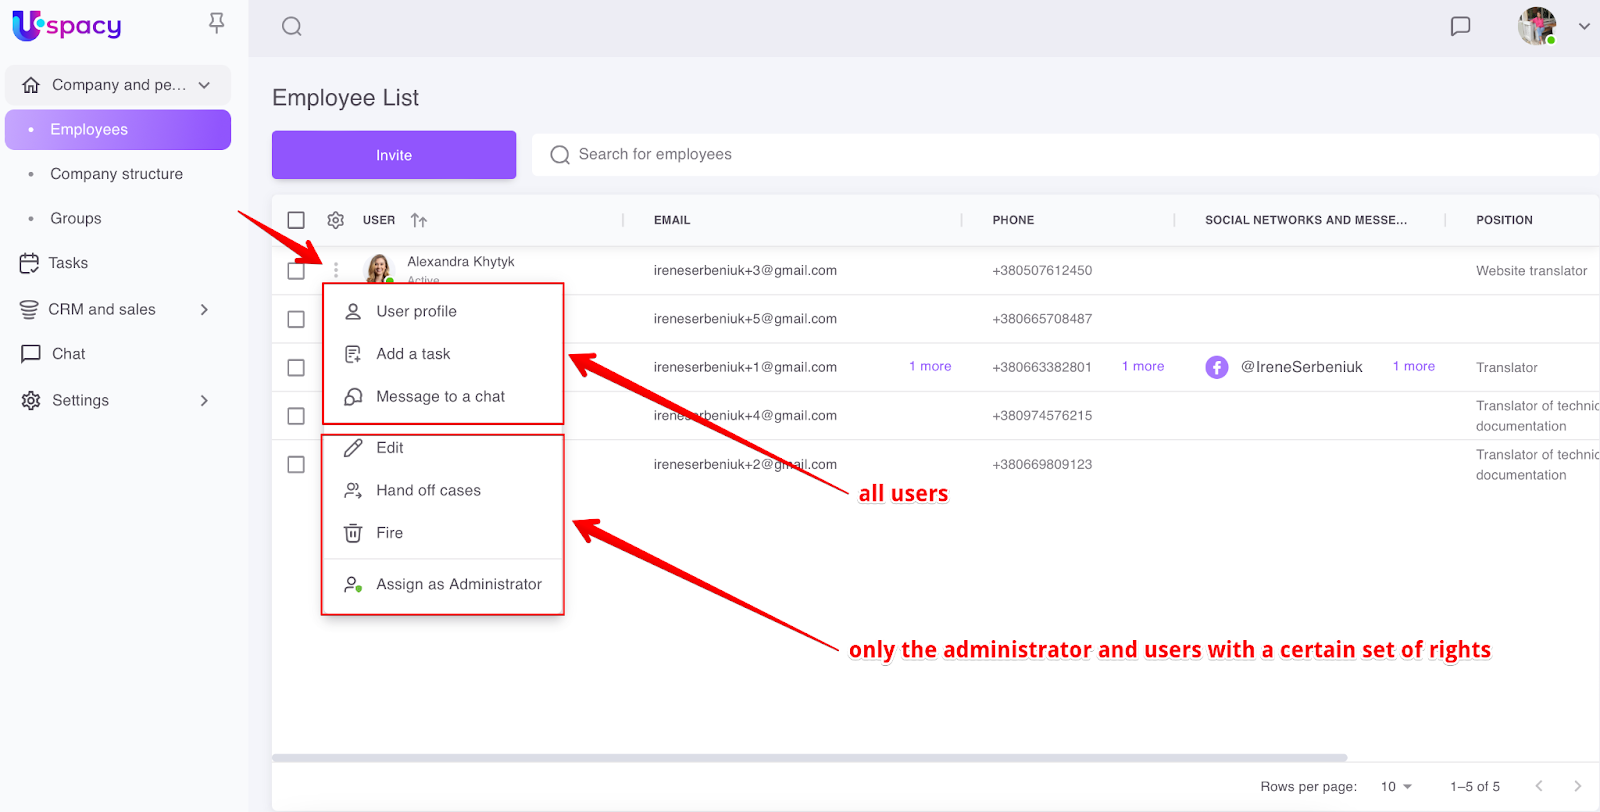Click the three-dot menu for Alexandra Khytyk

click(x=336, y=270)
